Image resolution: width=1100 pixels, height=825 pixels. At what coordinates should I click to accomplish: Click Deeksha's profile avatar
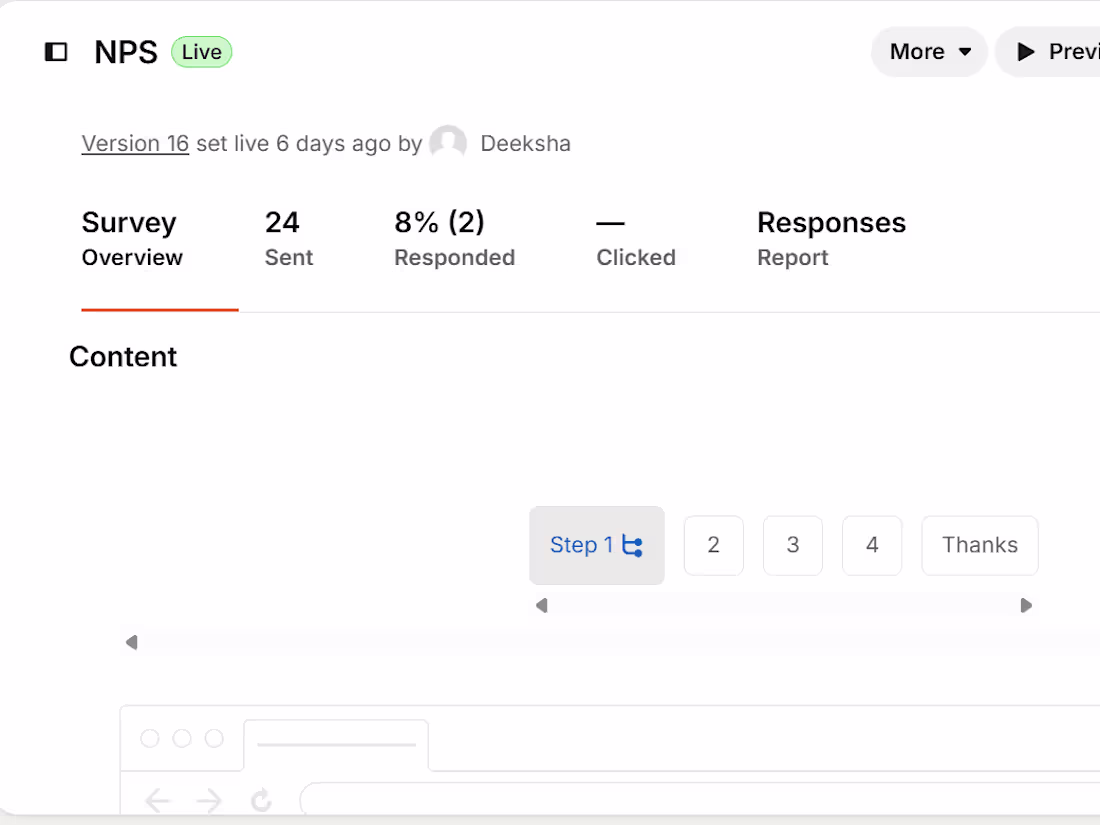tap(448, 142)
